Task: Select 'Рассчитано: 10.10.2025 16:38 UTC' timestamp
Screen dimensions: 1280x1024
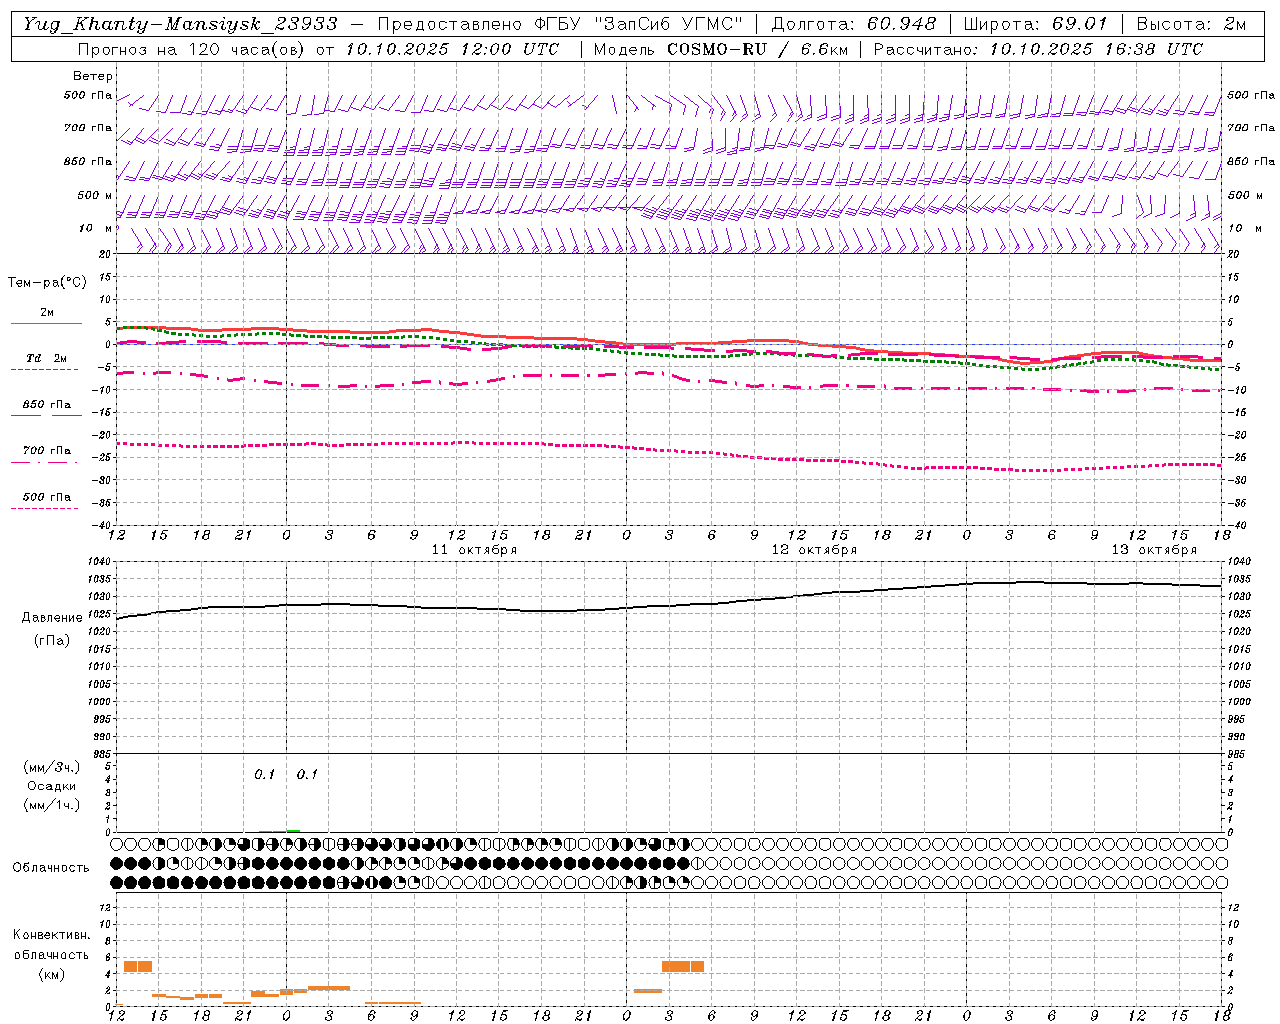Action: click(x=1038, y=49)
